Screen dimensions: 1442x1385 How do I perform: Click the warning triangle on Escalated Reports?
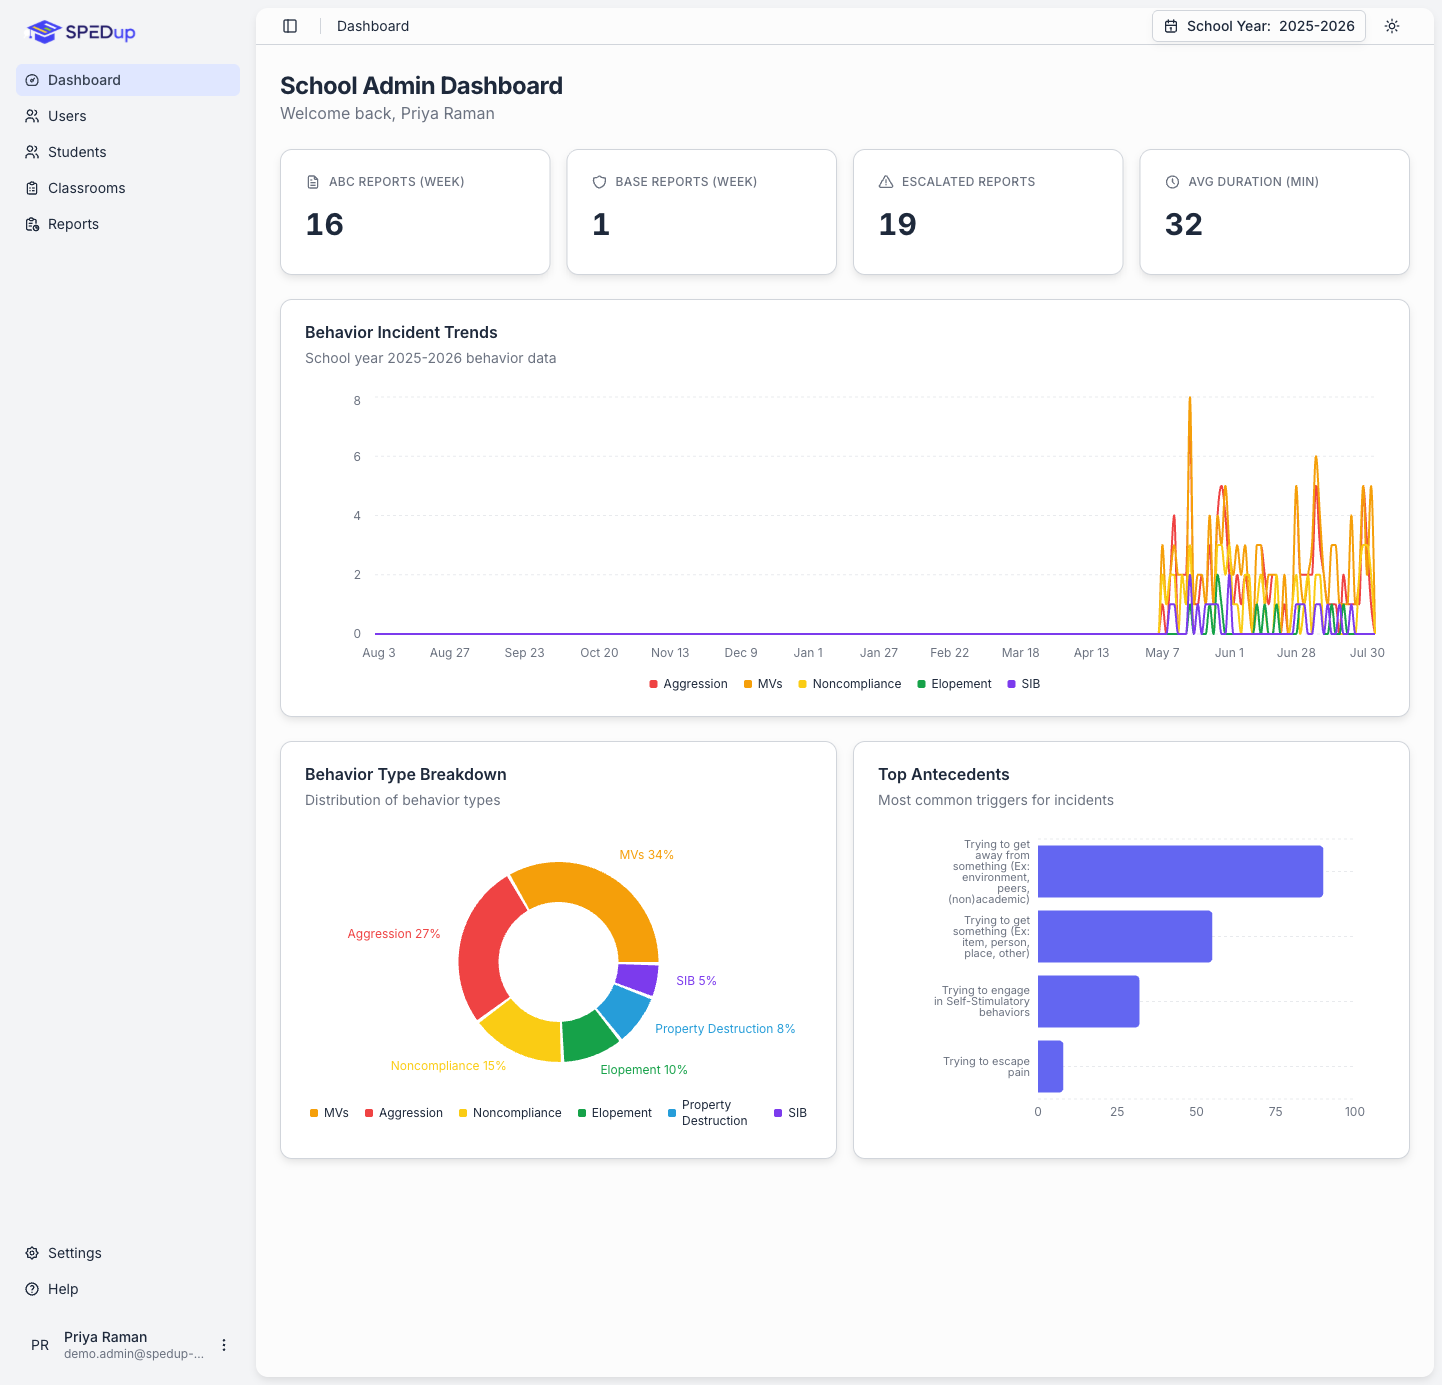coord(886,182)
